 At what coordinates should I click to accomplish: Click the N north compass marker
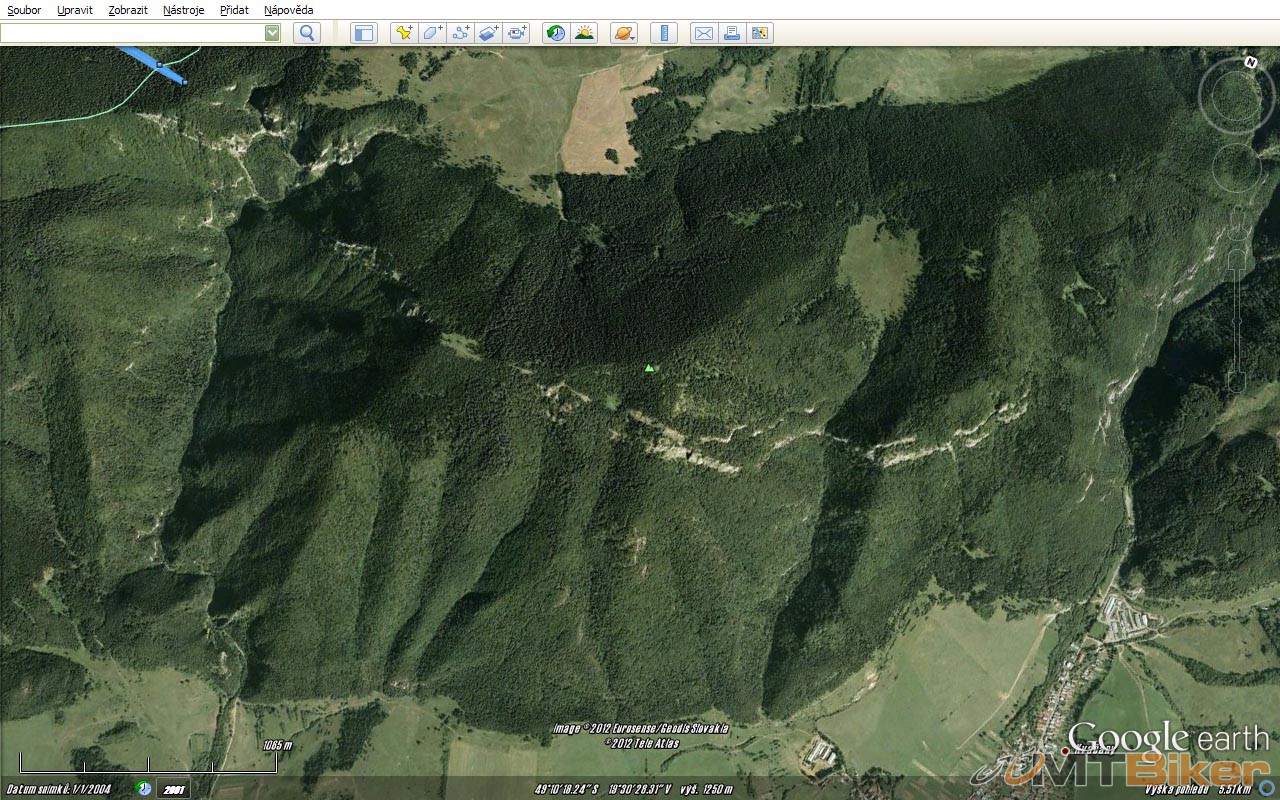coord(1250,62)
